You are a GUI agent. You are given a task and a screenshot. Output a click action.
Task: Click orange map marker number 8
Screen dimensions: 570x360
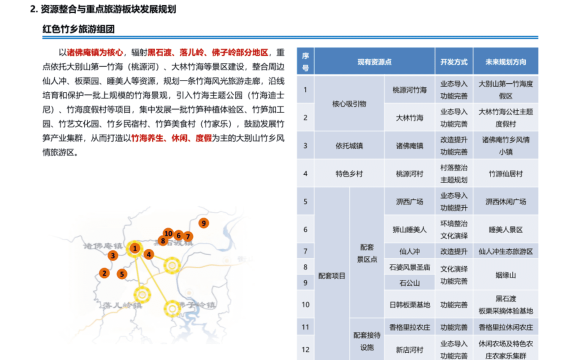click(162, 240)
